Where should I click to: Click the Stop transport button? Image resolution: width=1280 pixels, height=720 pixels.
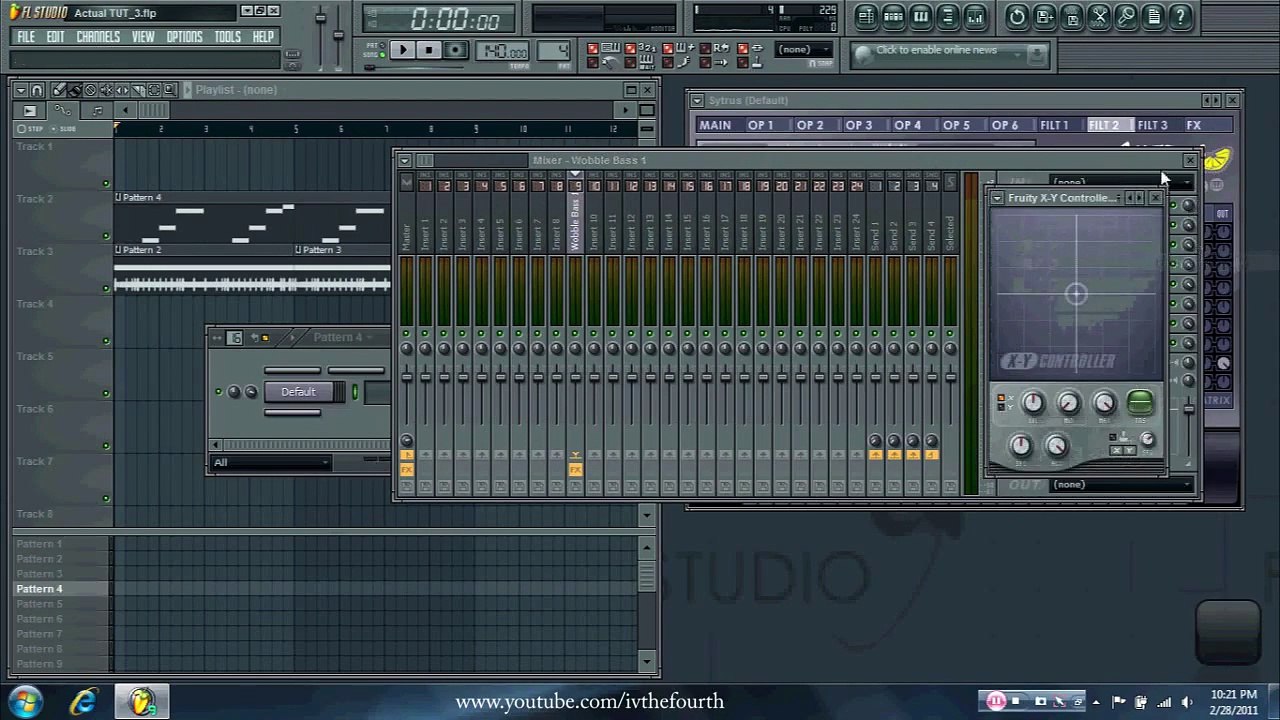[x=429, y=50]
